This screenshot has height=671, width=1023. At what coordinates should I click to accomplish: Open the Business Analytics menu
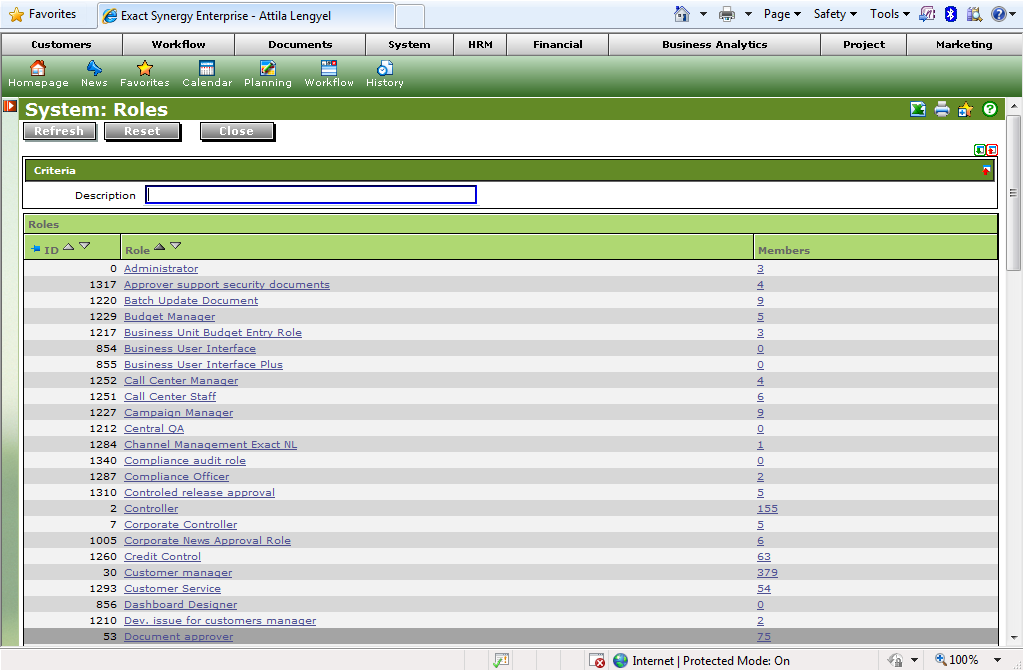click(714, 44)
